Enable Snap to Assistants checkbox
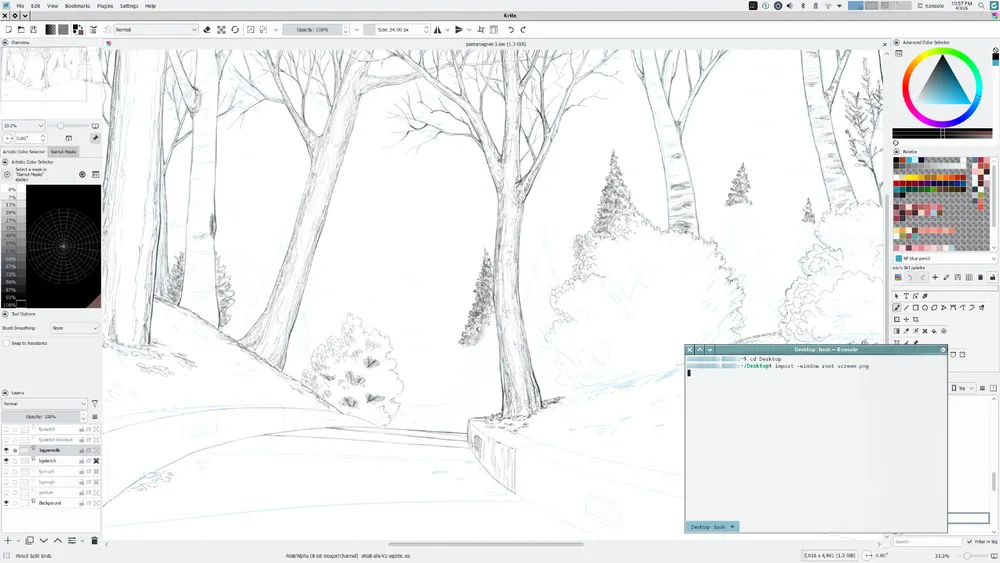This screenshot has height=563, width=1000. point(6,343)
